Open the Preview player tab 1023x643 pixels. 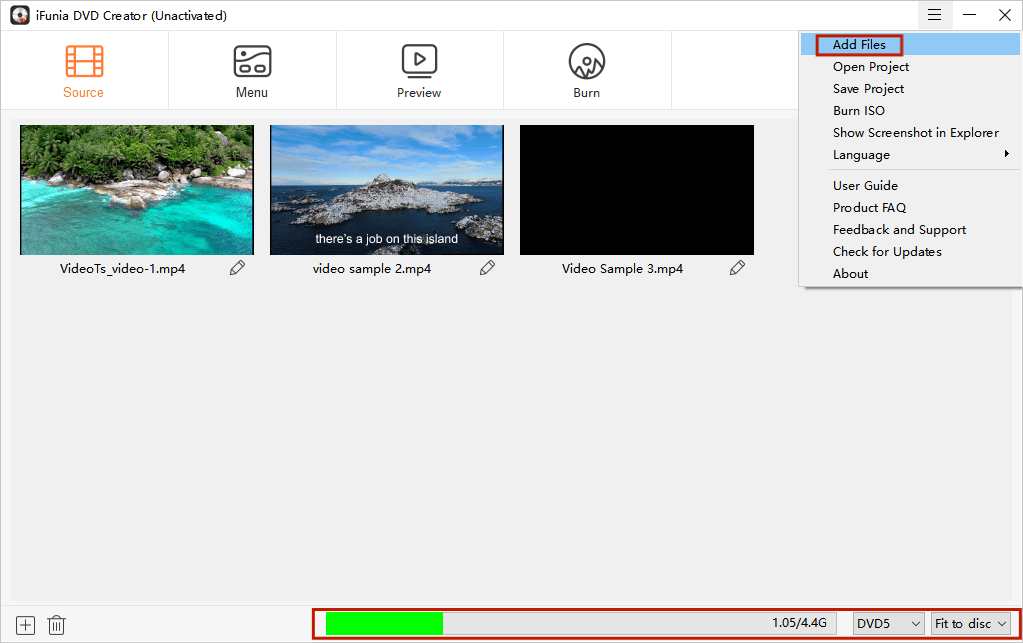click(419, 62)
